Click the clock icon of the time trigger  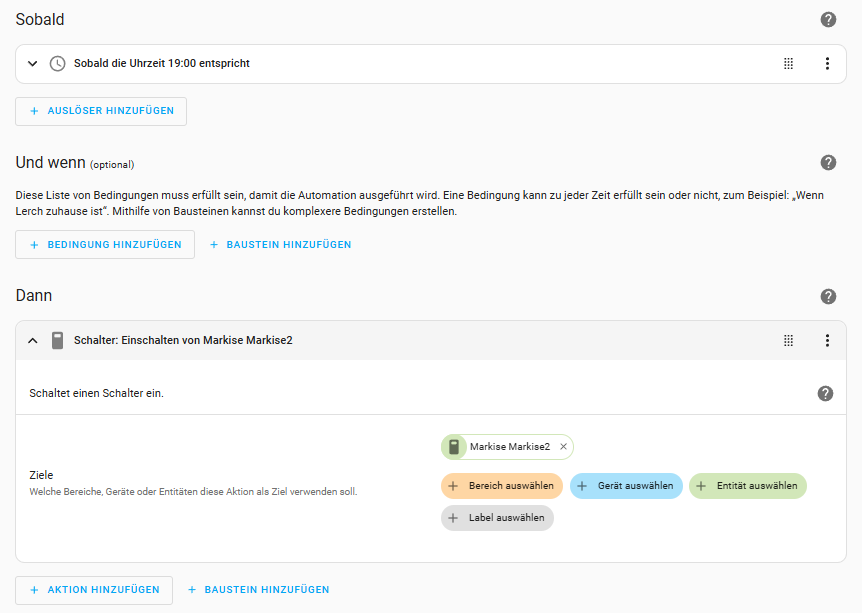tap(58, 63)
